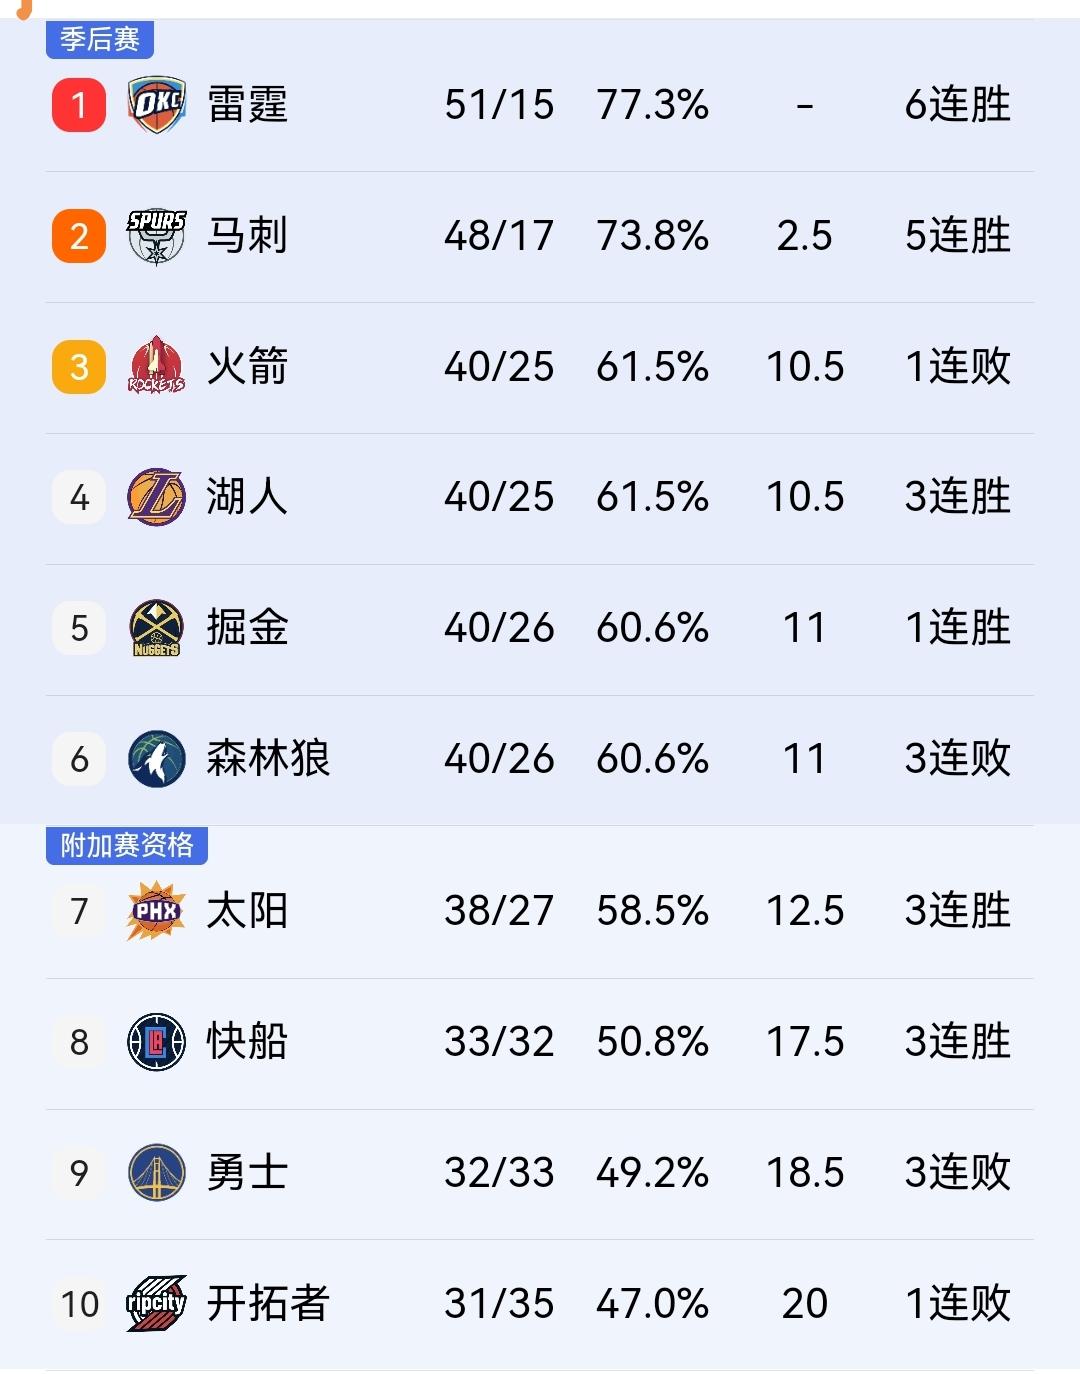1080x1374 pixels.
Task: Click the 马刺 team name text
Action: click(249, 236)
